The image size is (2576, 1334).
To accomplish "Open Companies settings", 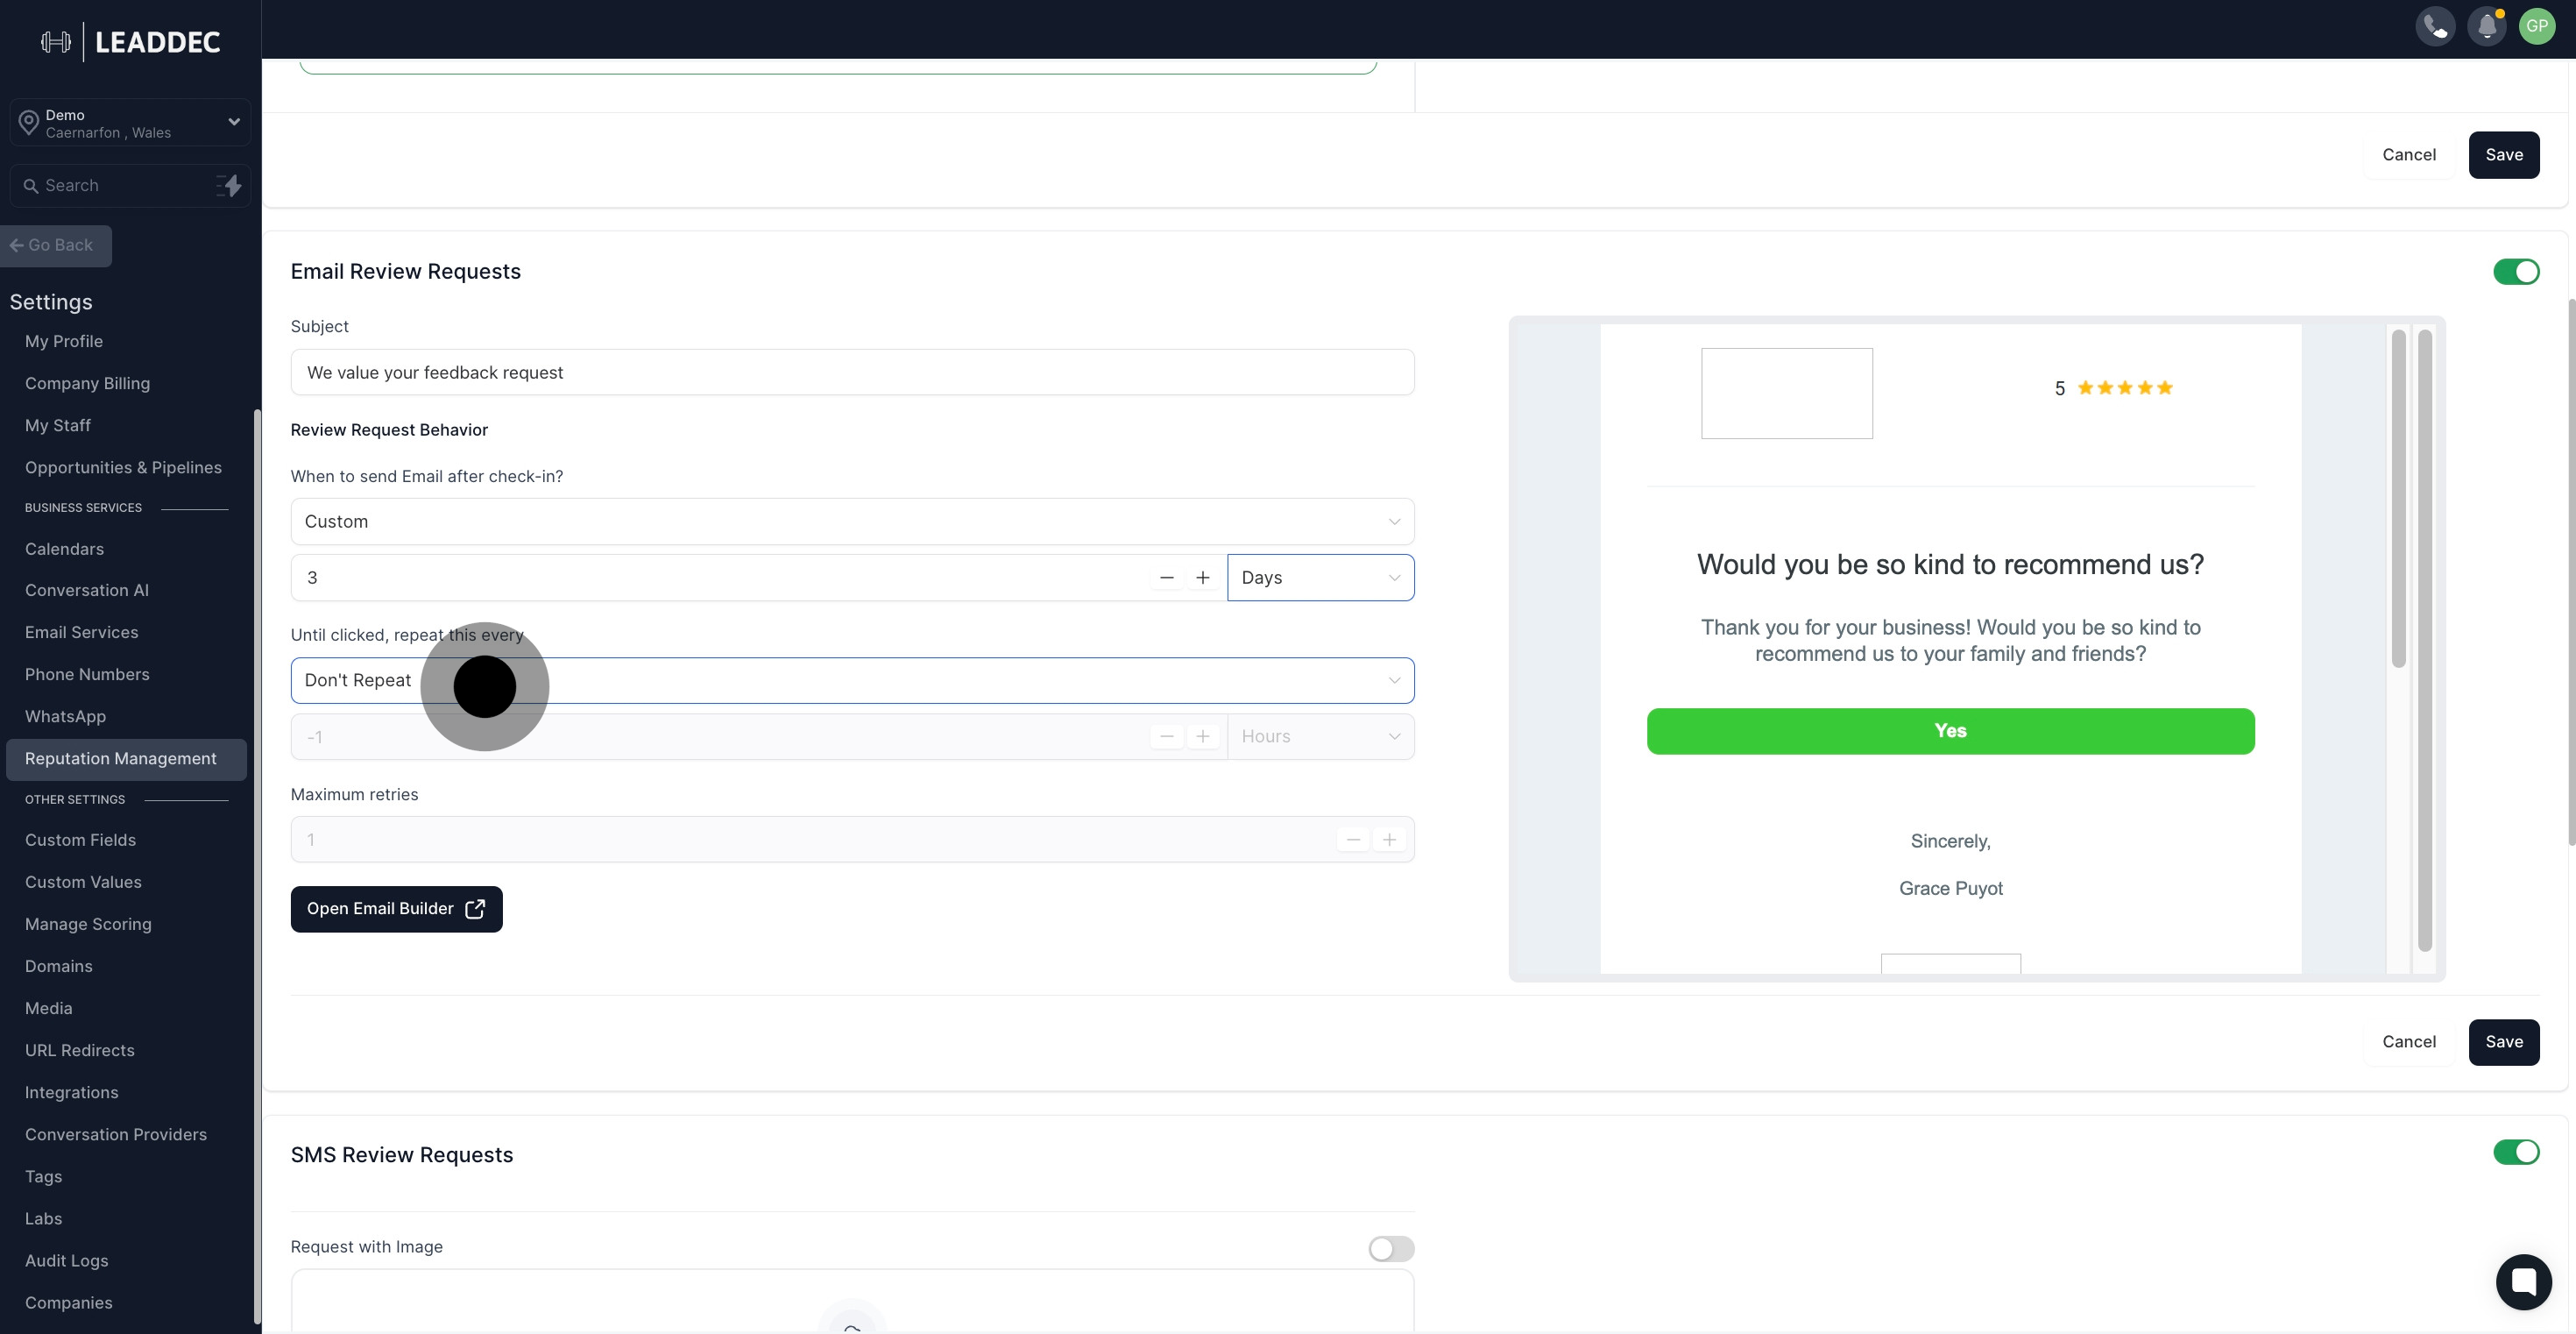I will pyautogui.click(x=69, y=1303).
